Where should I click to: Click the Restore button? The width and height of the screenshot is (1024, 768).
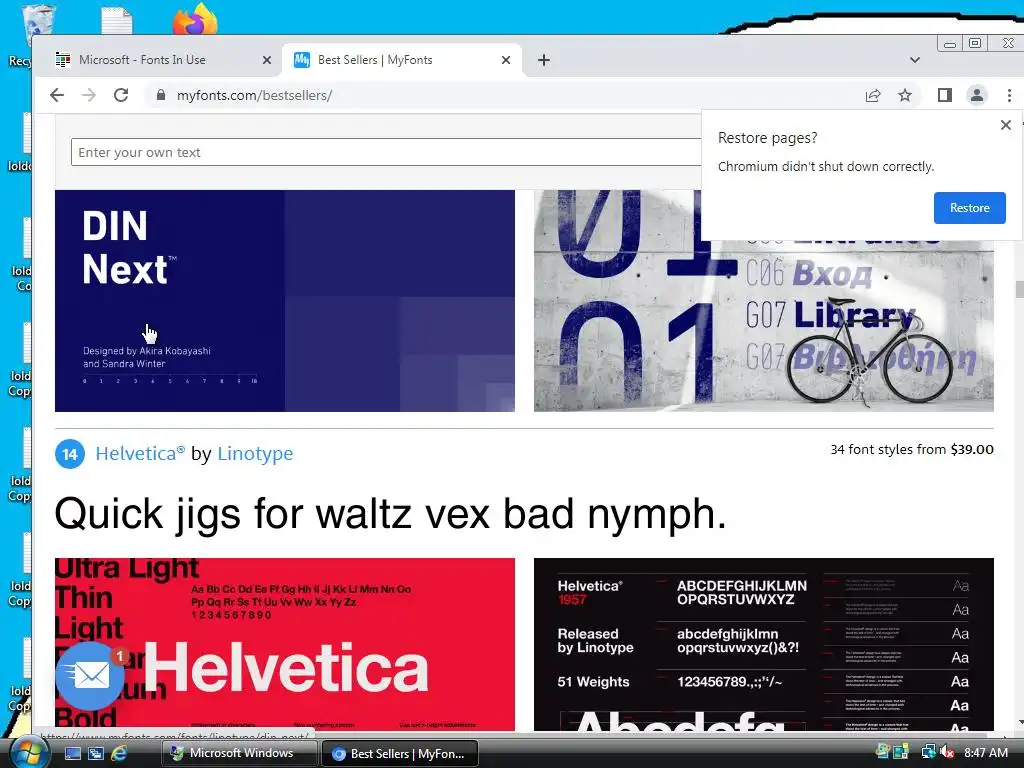pyautogui.click(x=969, y=208)
